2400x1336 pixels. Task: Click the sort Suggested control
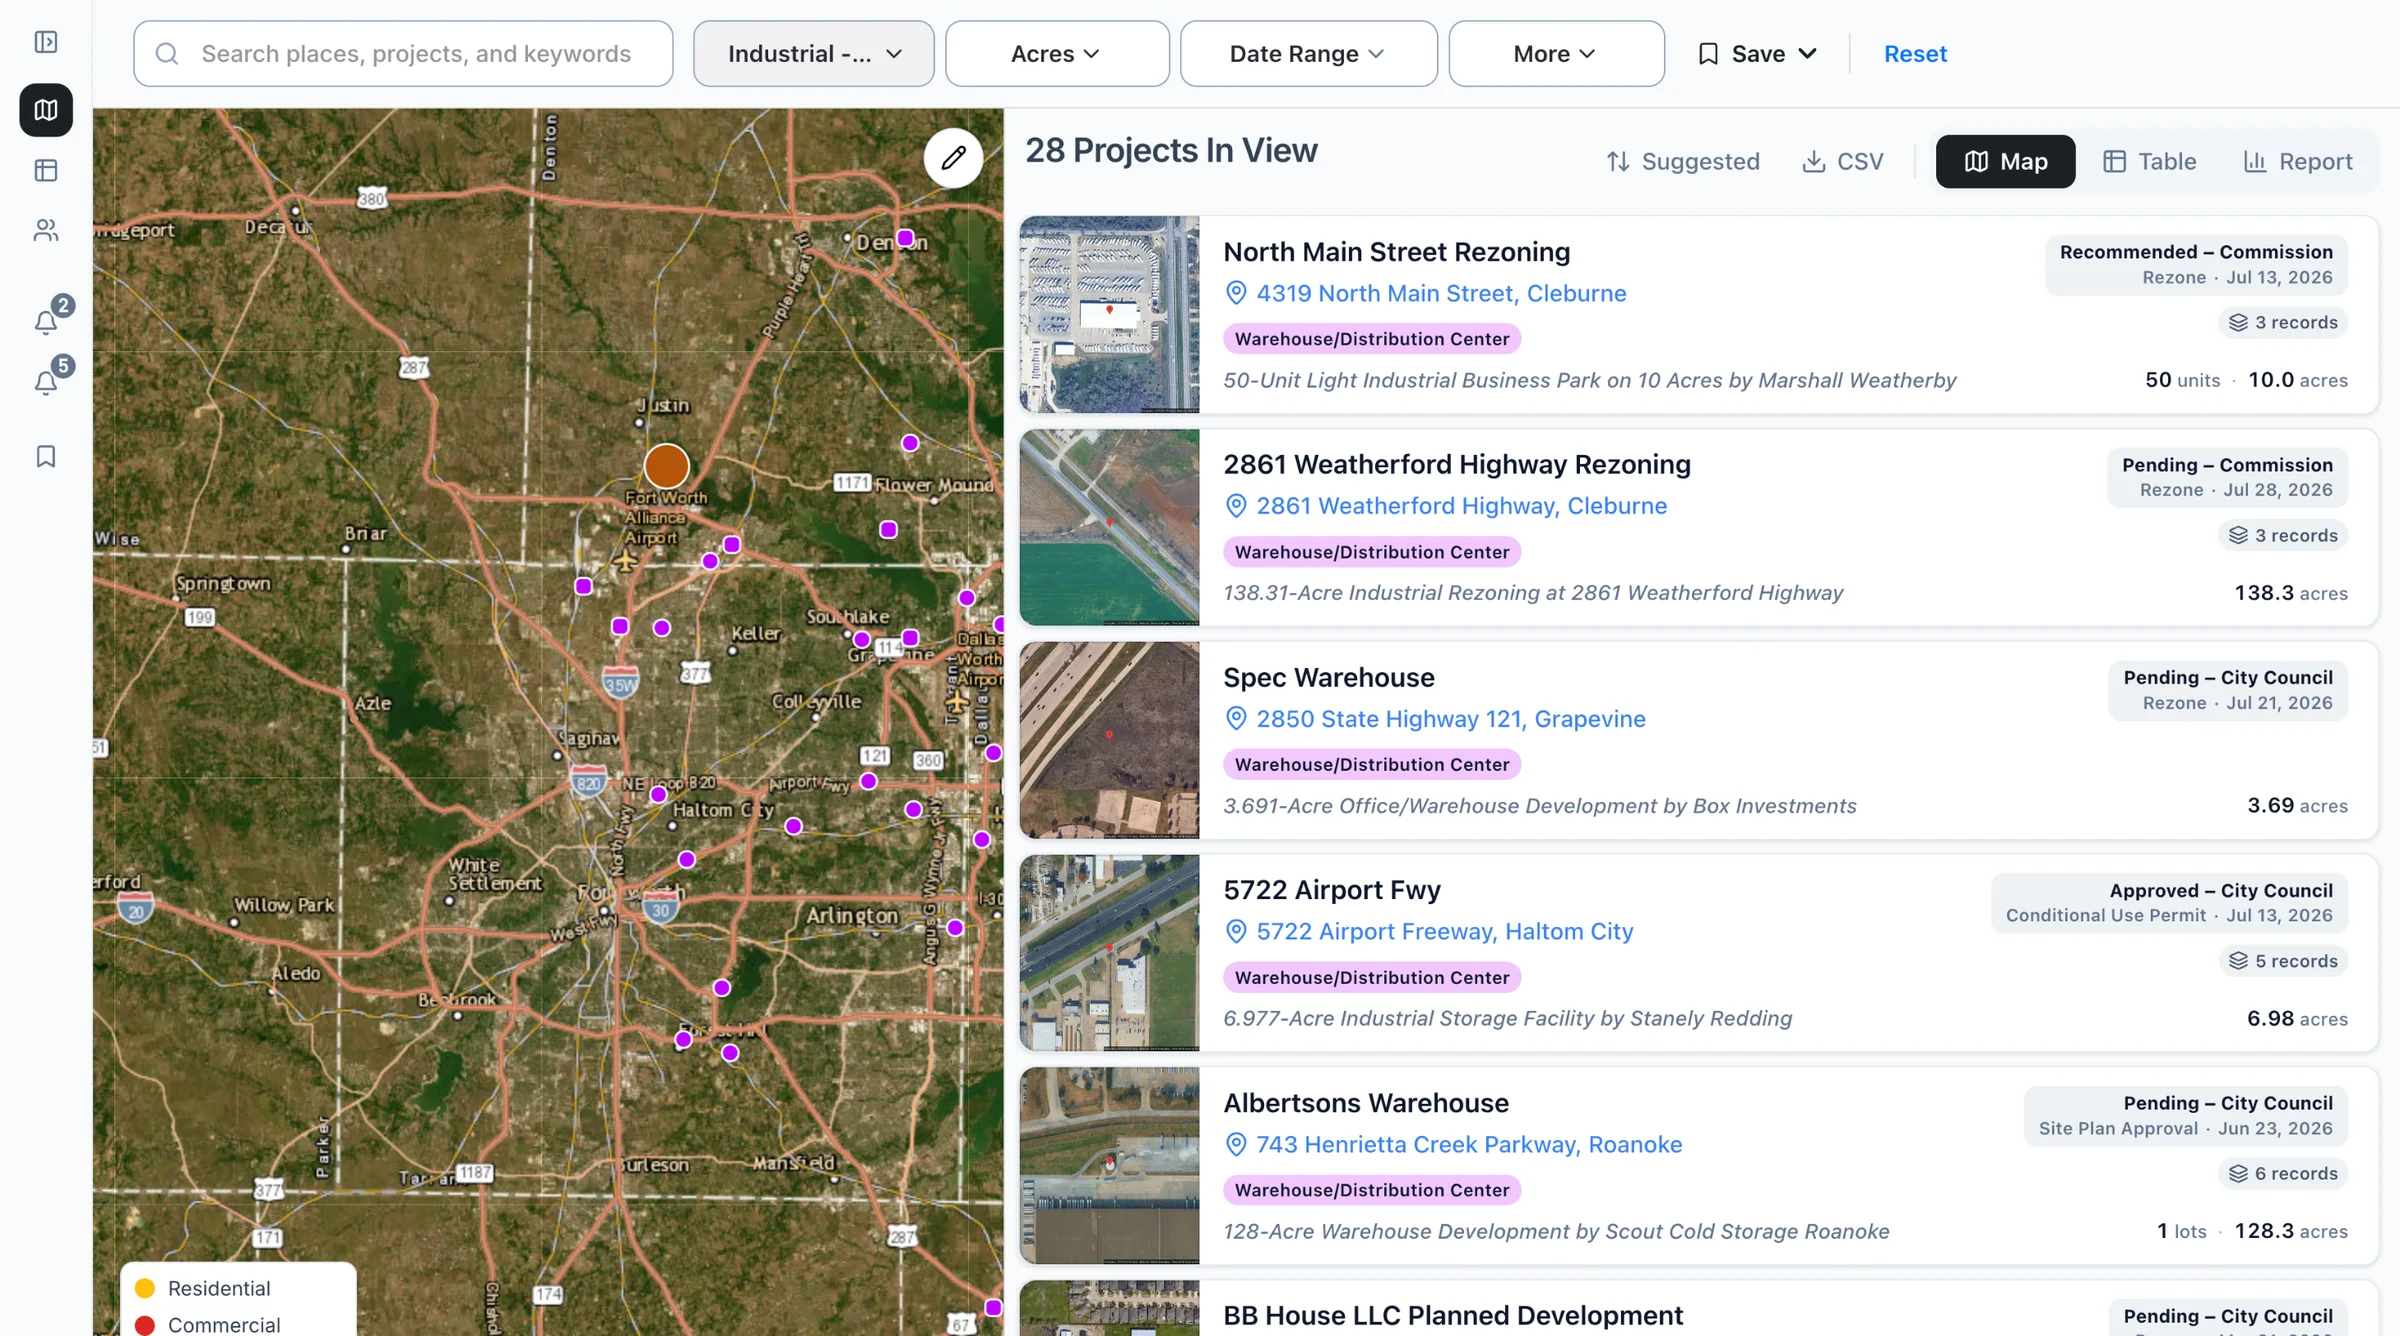pos(1682,161)
